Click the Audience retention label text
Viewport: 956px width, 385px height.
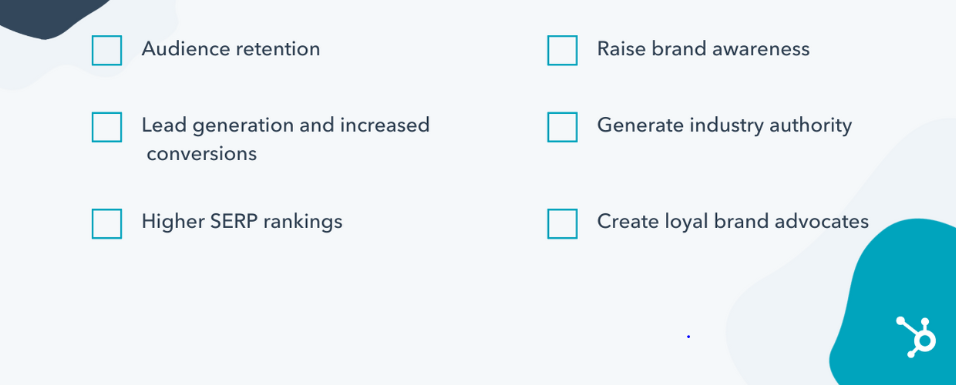(230, 49)
